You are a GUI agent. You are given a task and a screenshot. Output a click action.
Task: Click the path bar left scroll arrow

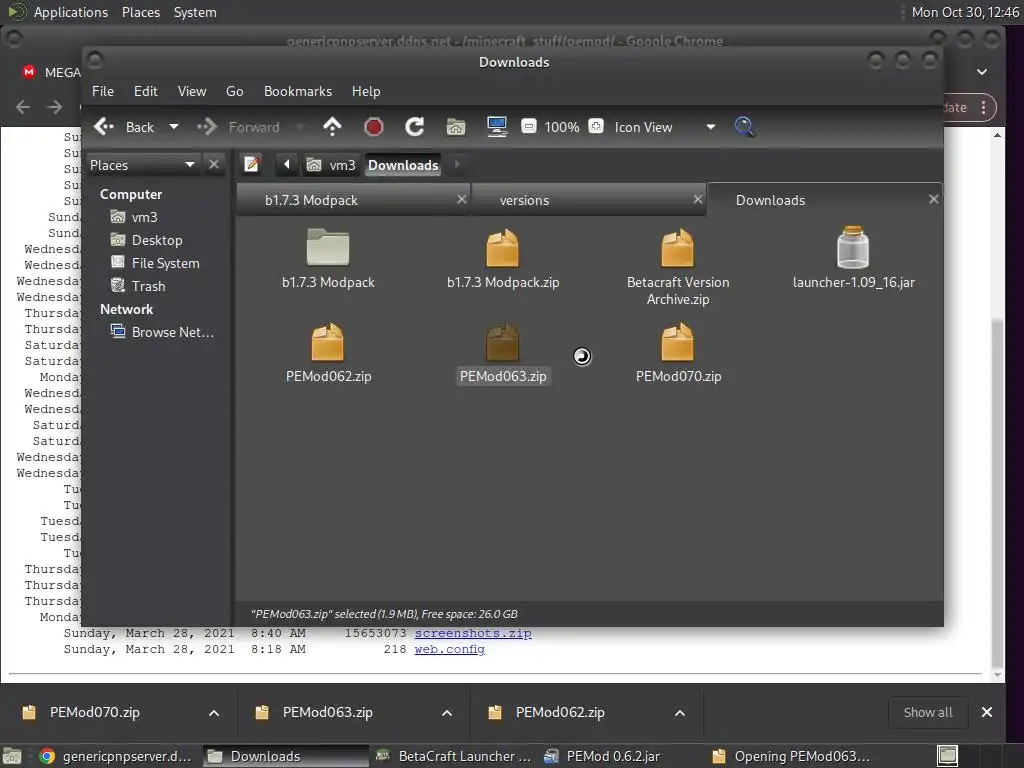[x=286, y=165]
